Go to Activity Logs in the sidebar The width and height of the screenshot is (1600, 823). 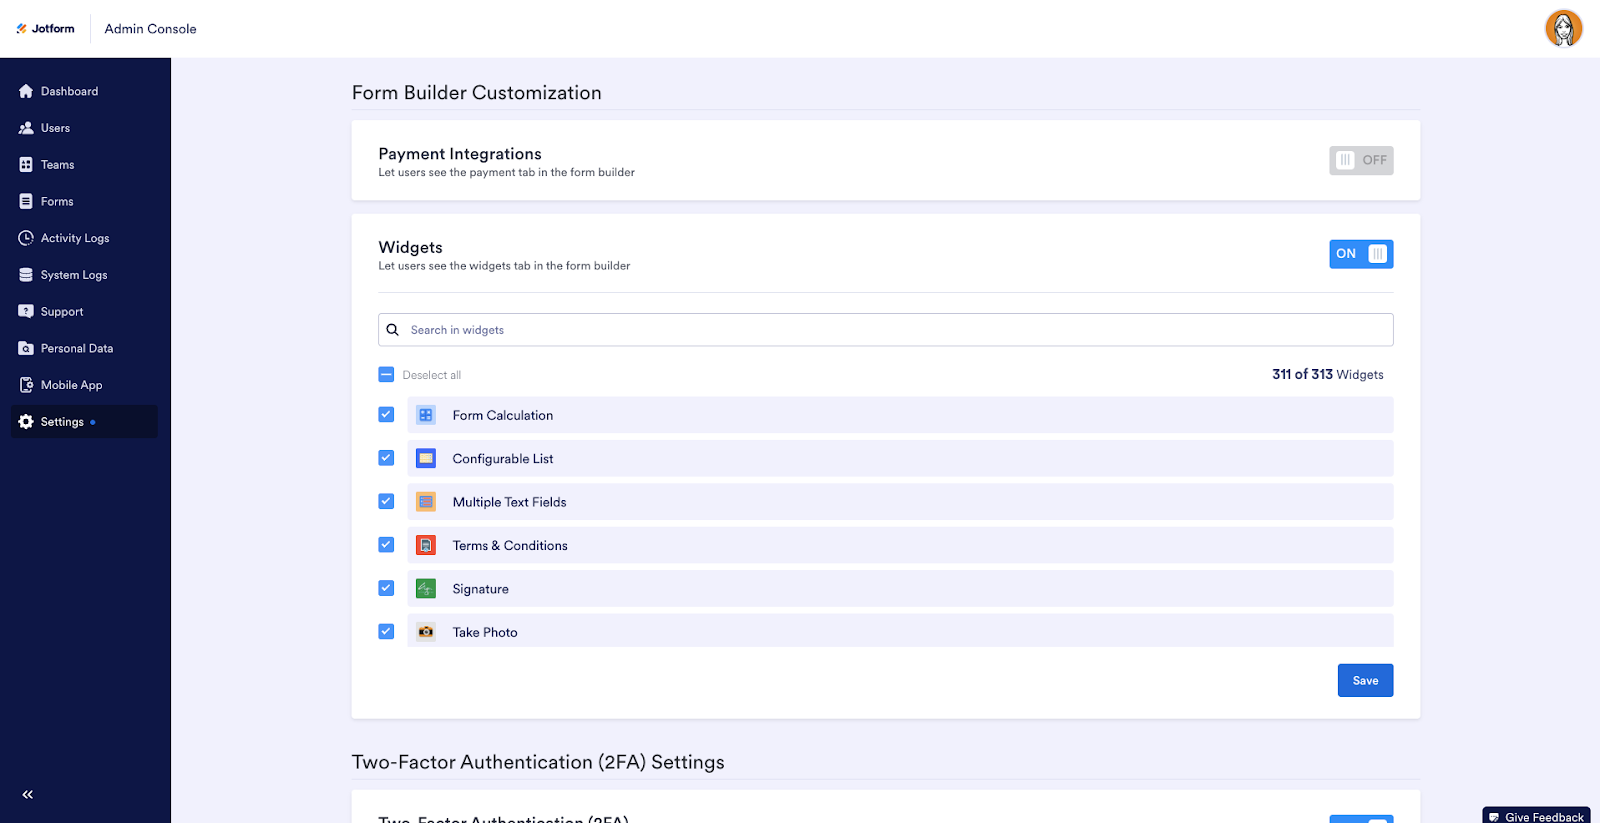click(74, 238)
